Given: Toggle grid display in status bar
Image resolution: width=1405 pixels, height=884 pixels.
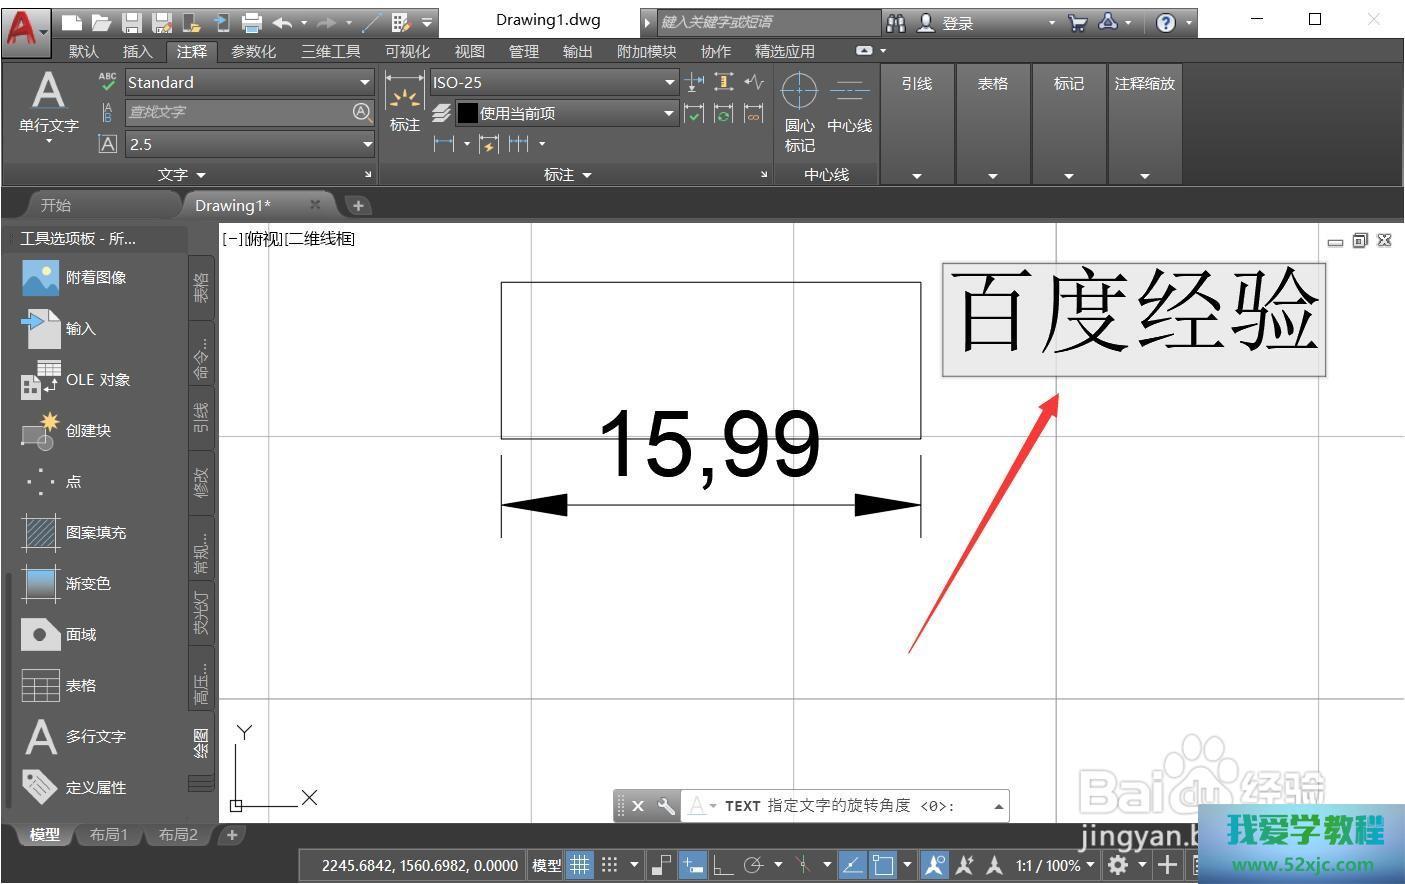Looking at the screenshot, I should point(579,865).
